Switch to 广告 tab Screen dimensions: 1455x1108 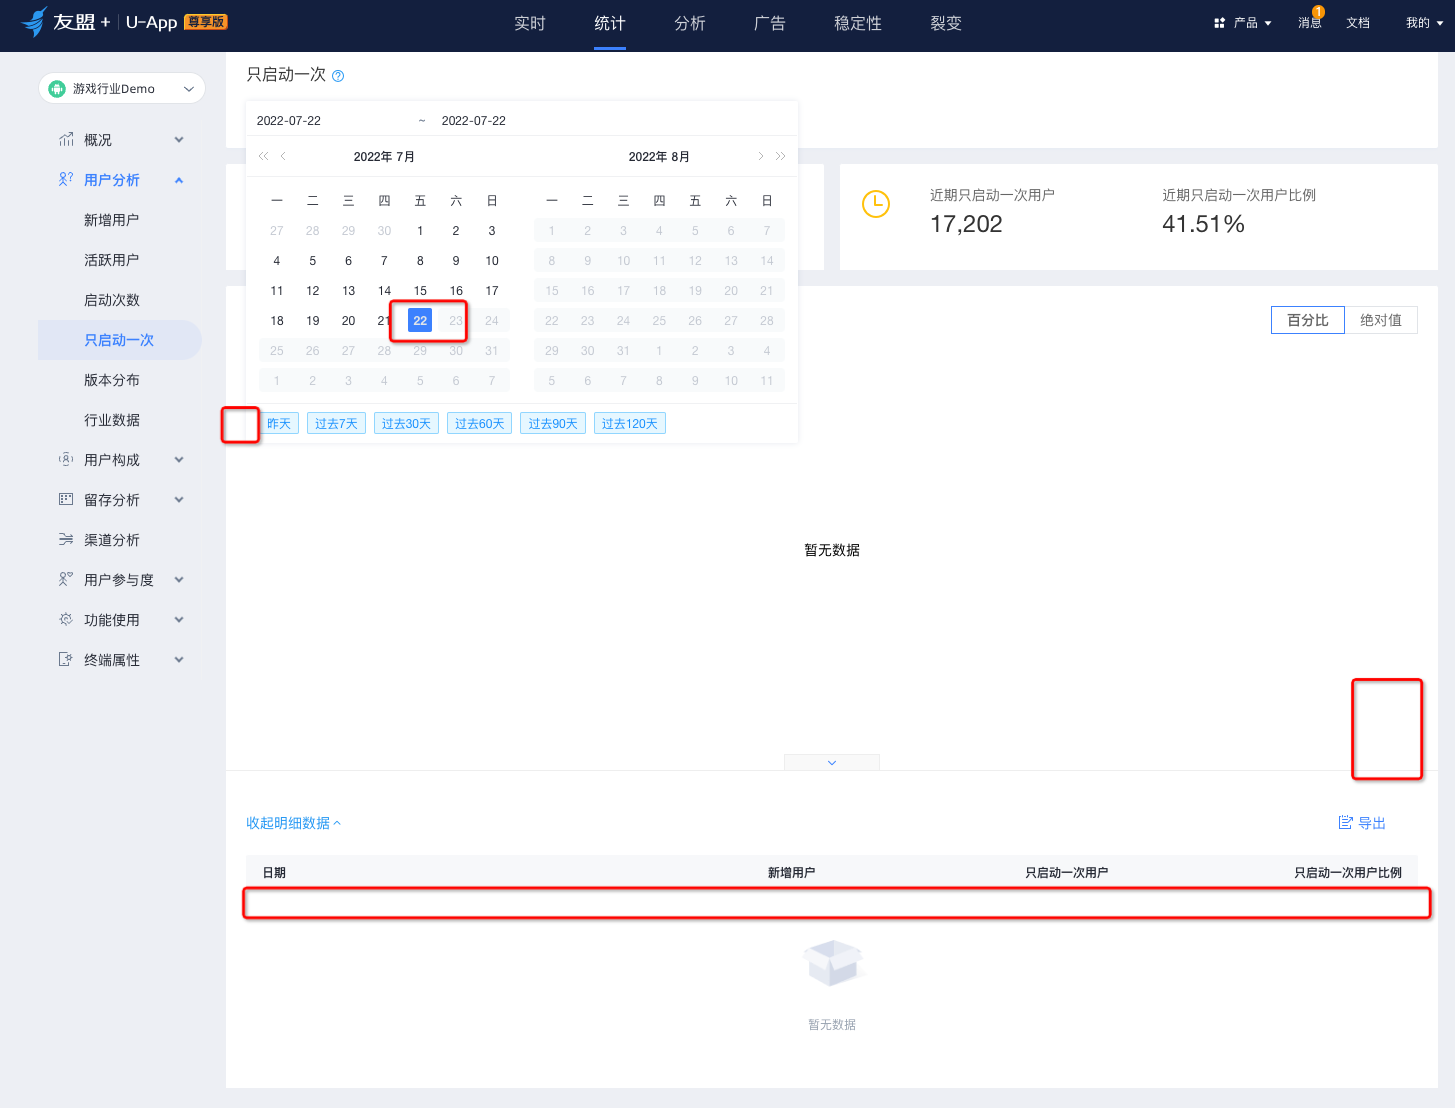[770, 23]
